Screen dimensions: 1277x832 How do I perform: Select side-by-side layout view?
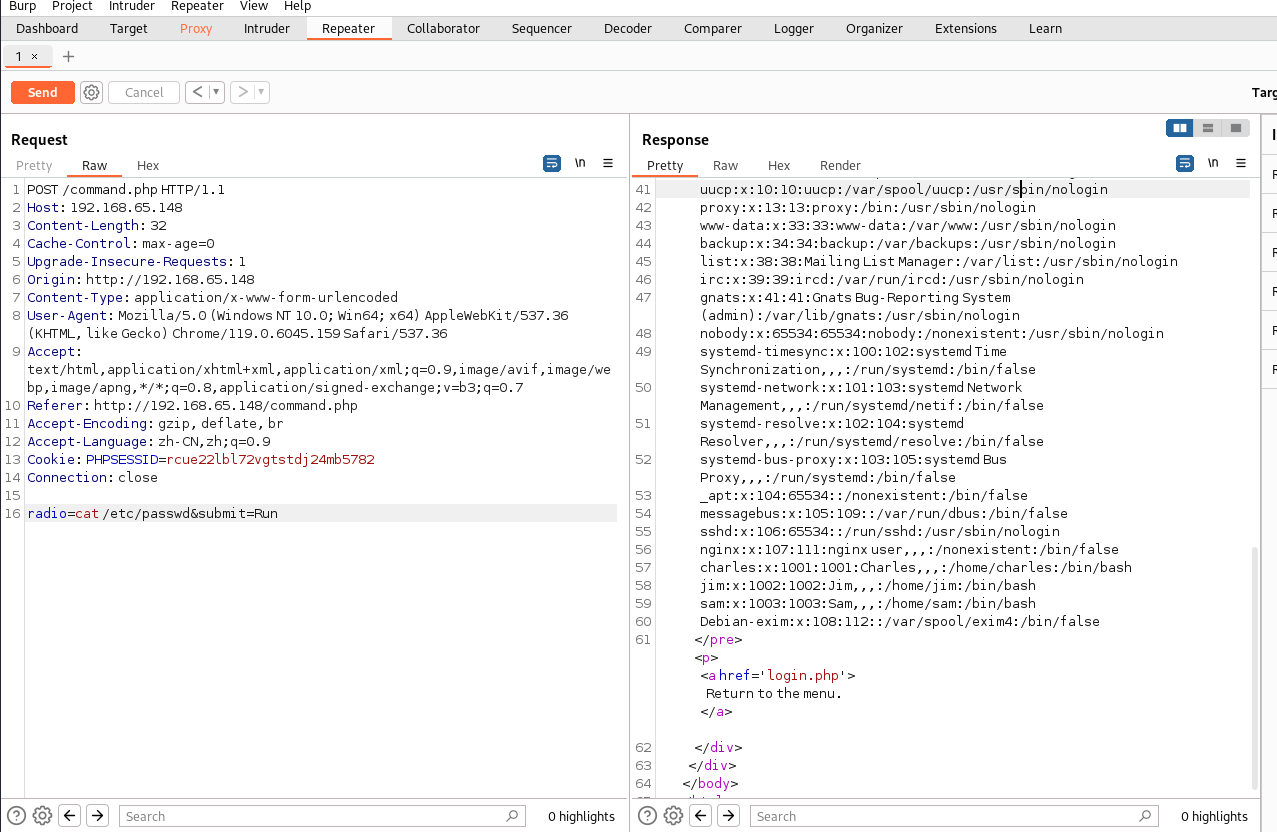coord(1180,128)
